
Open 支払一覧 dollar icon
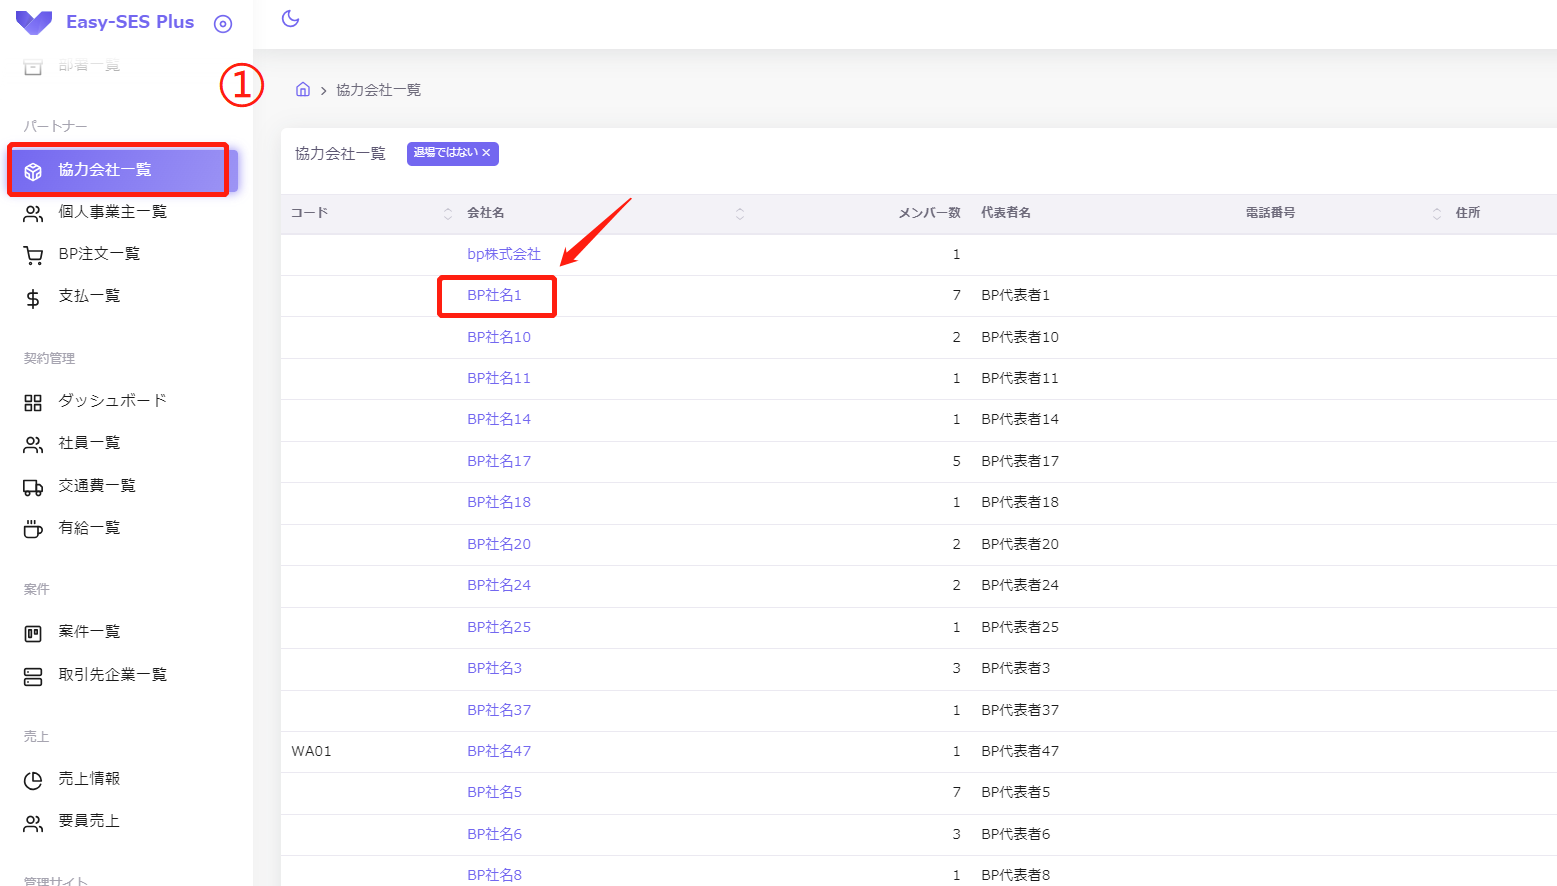(33, 298)
